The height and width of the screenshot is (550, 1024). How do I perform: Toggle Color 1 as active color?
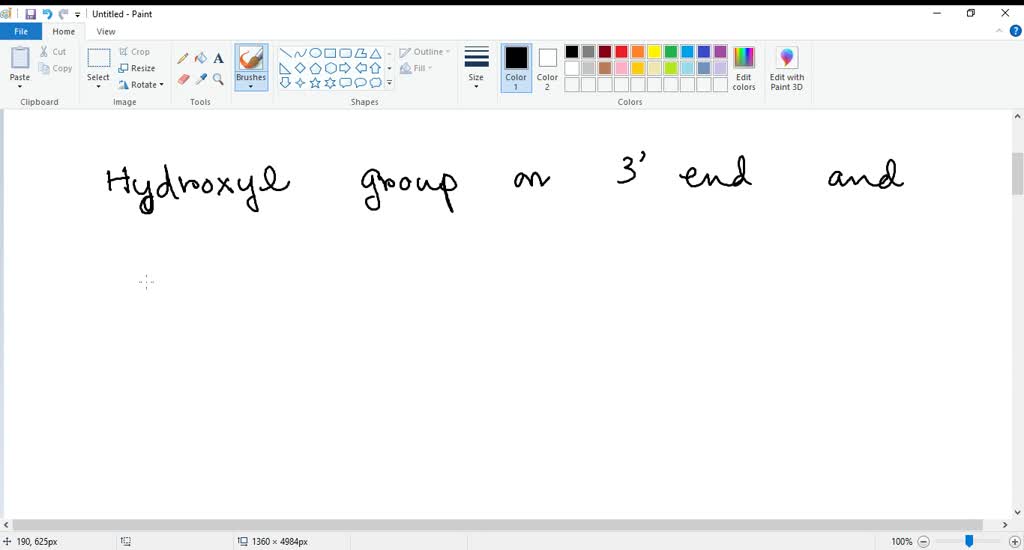point(516,67)
